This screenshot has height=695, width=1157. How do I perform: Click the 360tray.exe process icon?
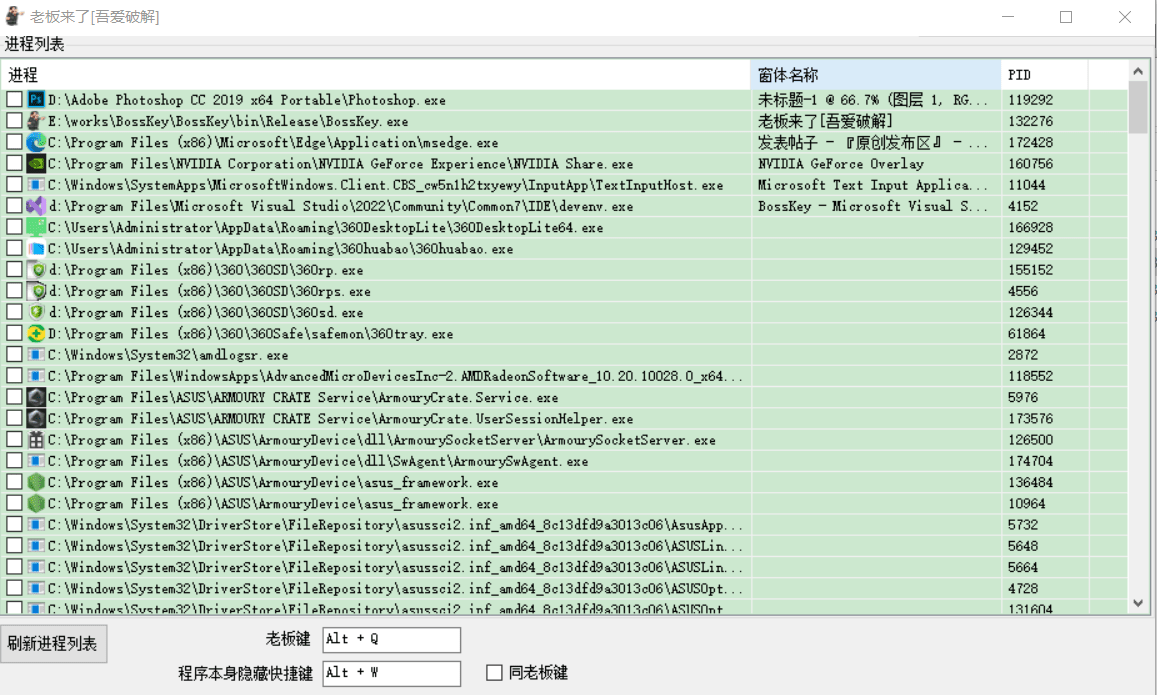[36, 333]
